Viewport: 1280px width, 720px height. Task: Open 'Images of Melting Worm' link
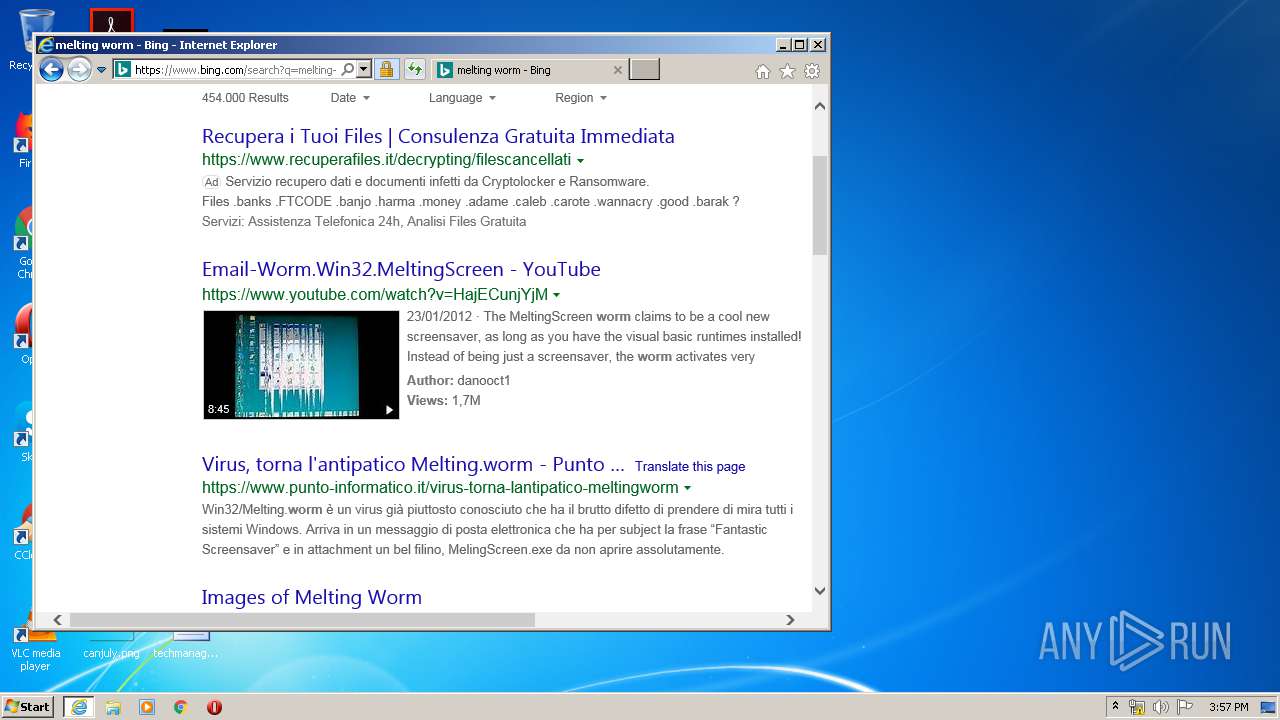[x=312, y=597]
